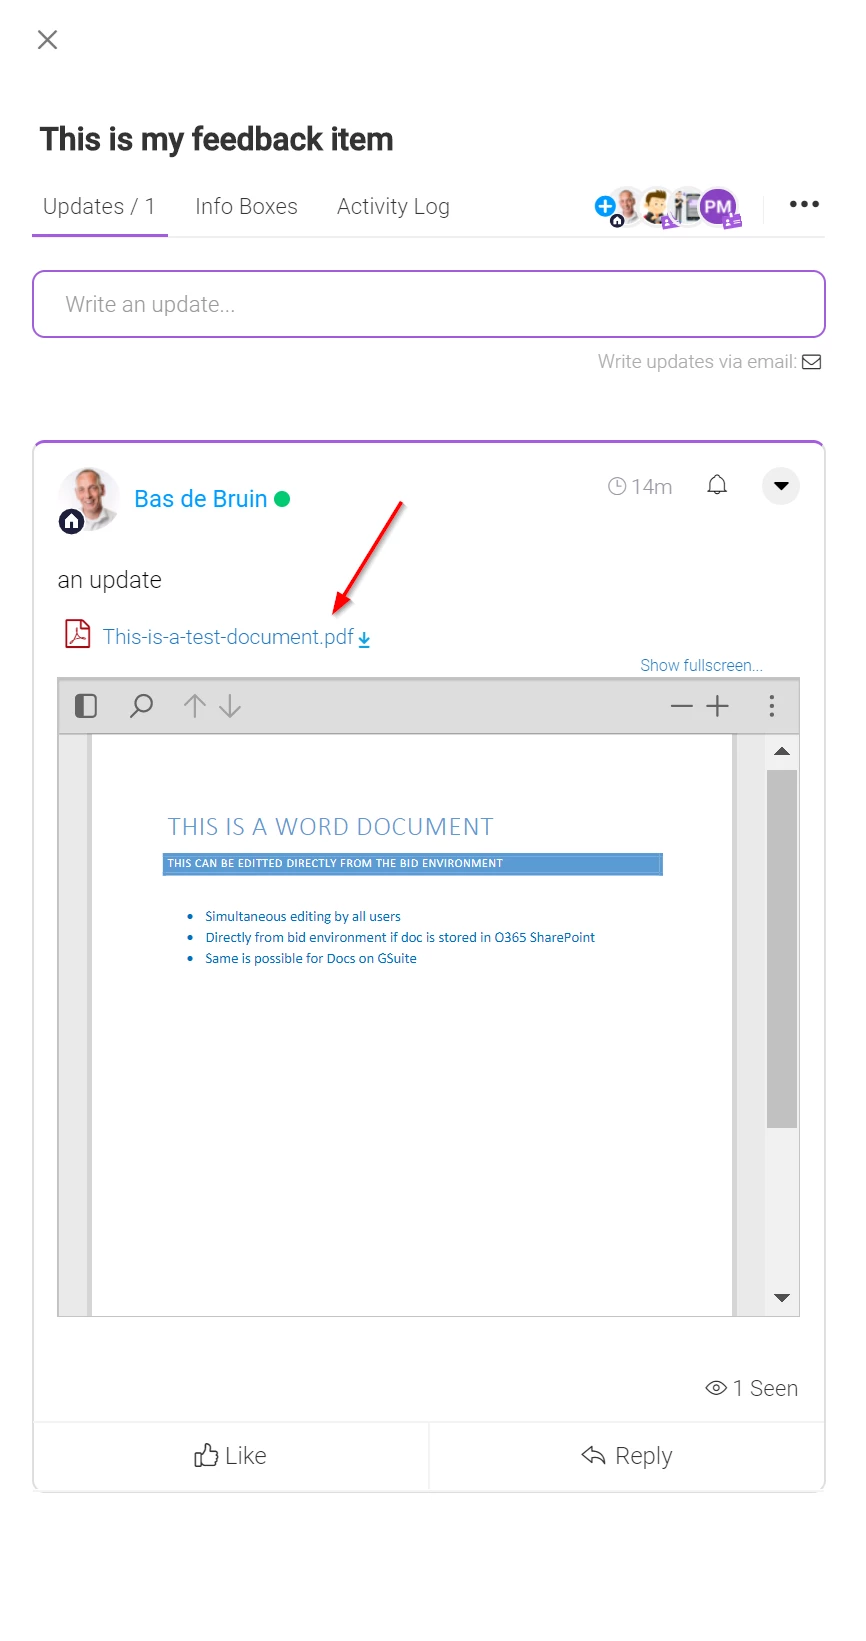
Task: Go to next page in PDF viewer
Action: point(230,706)
